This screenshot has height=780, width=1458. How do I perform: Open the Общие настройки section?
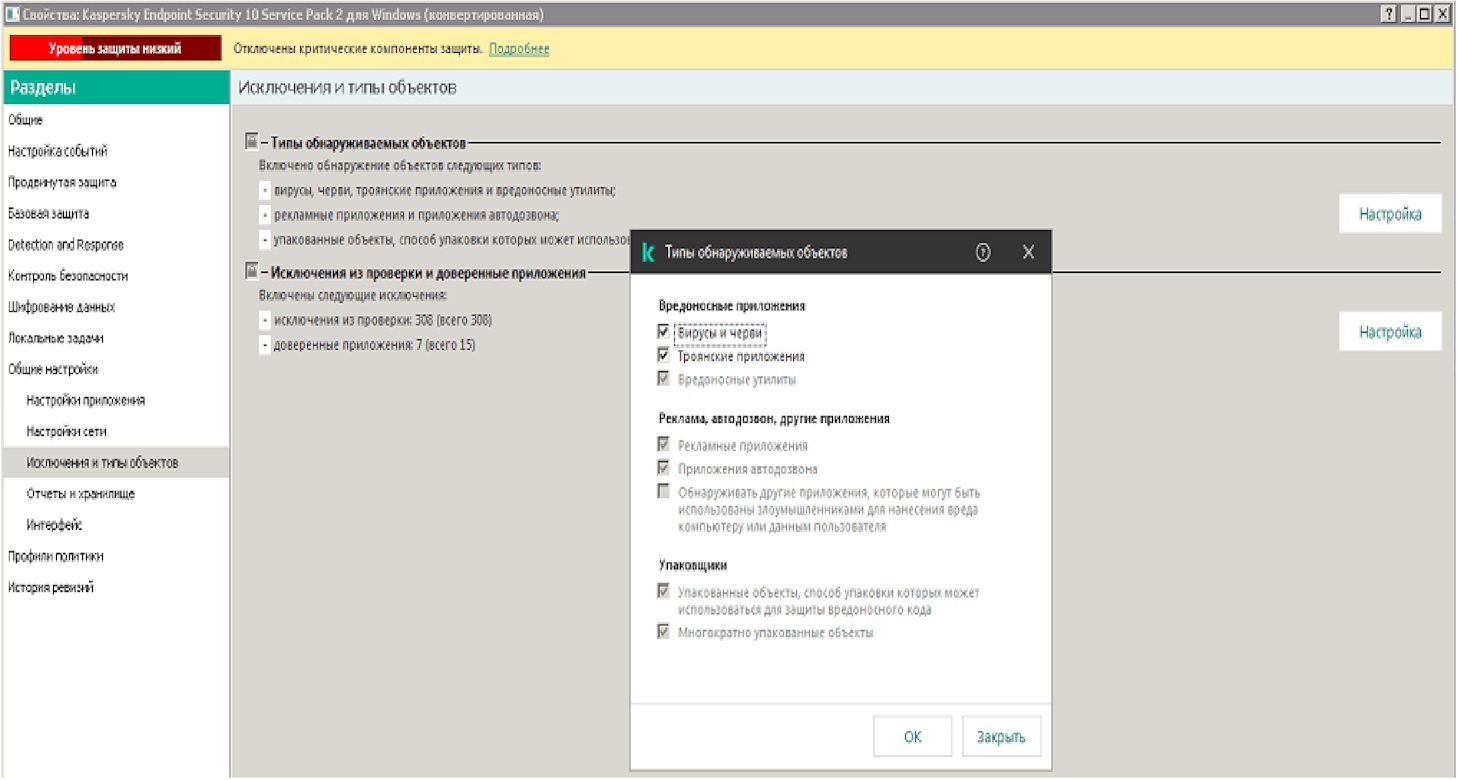pos(53,369)
